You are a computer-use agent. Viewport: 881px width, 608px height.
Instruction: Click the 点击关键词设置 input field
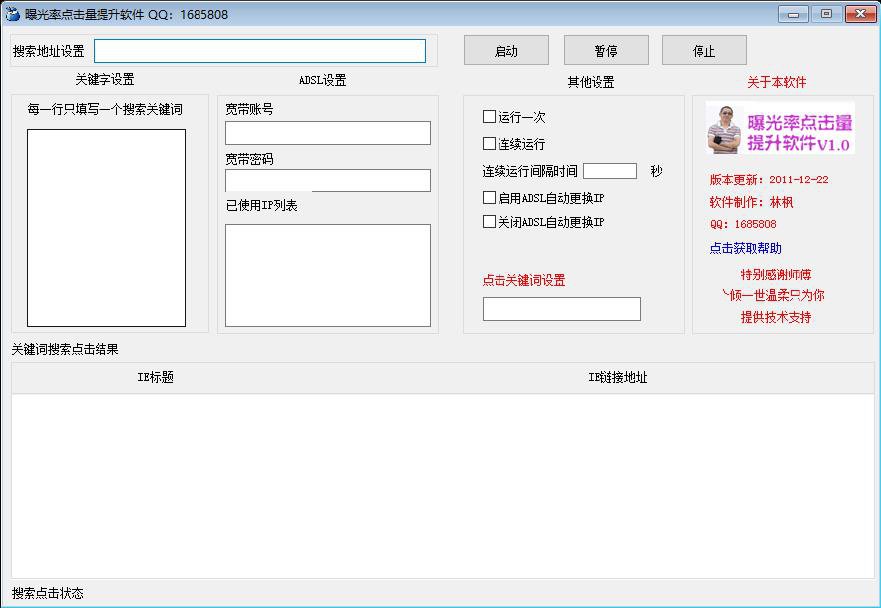[x=562, y=309]
